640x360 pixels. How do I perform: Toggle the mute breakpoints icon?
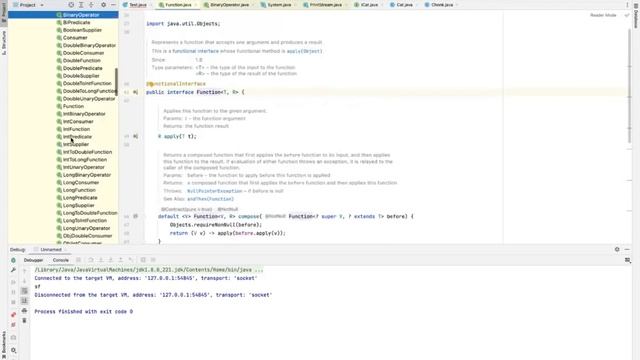[13, 325]
